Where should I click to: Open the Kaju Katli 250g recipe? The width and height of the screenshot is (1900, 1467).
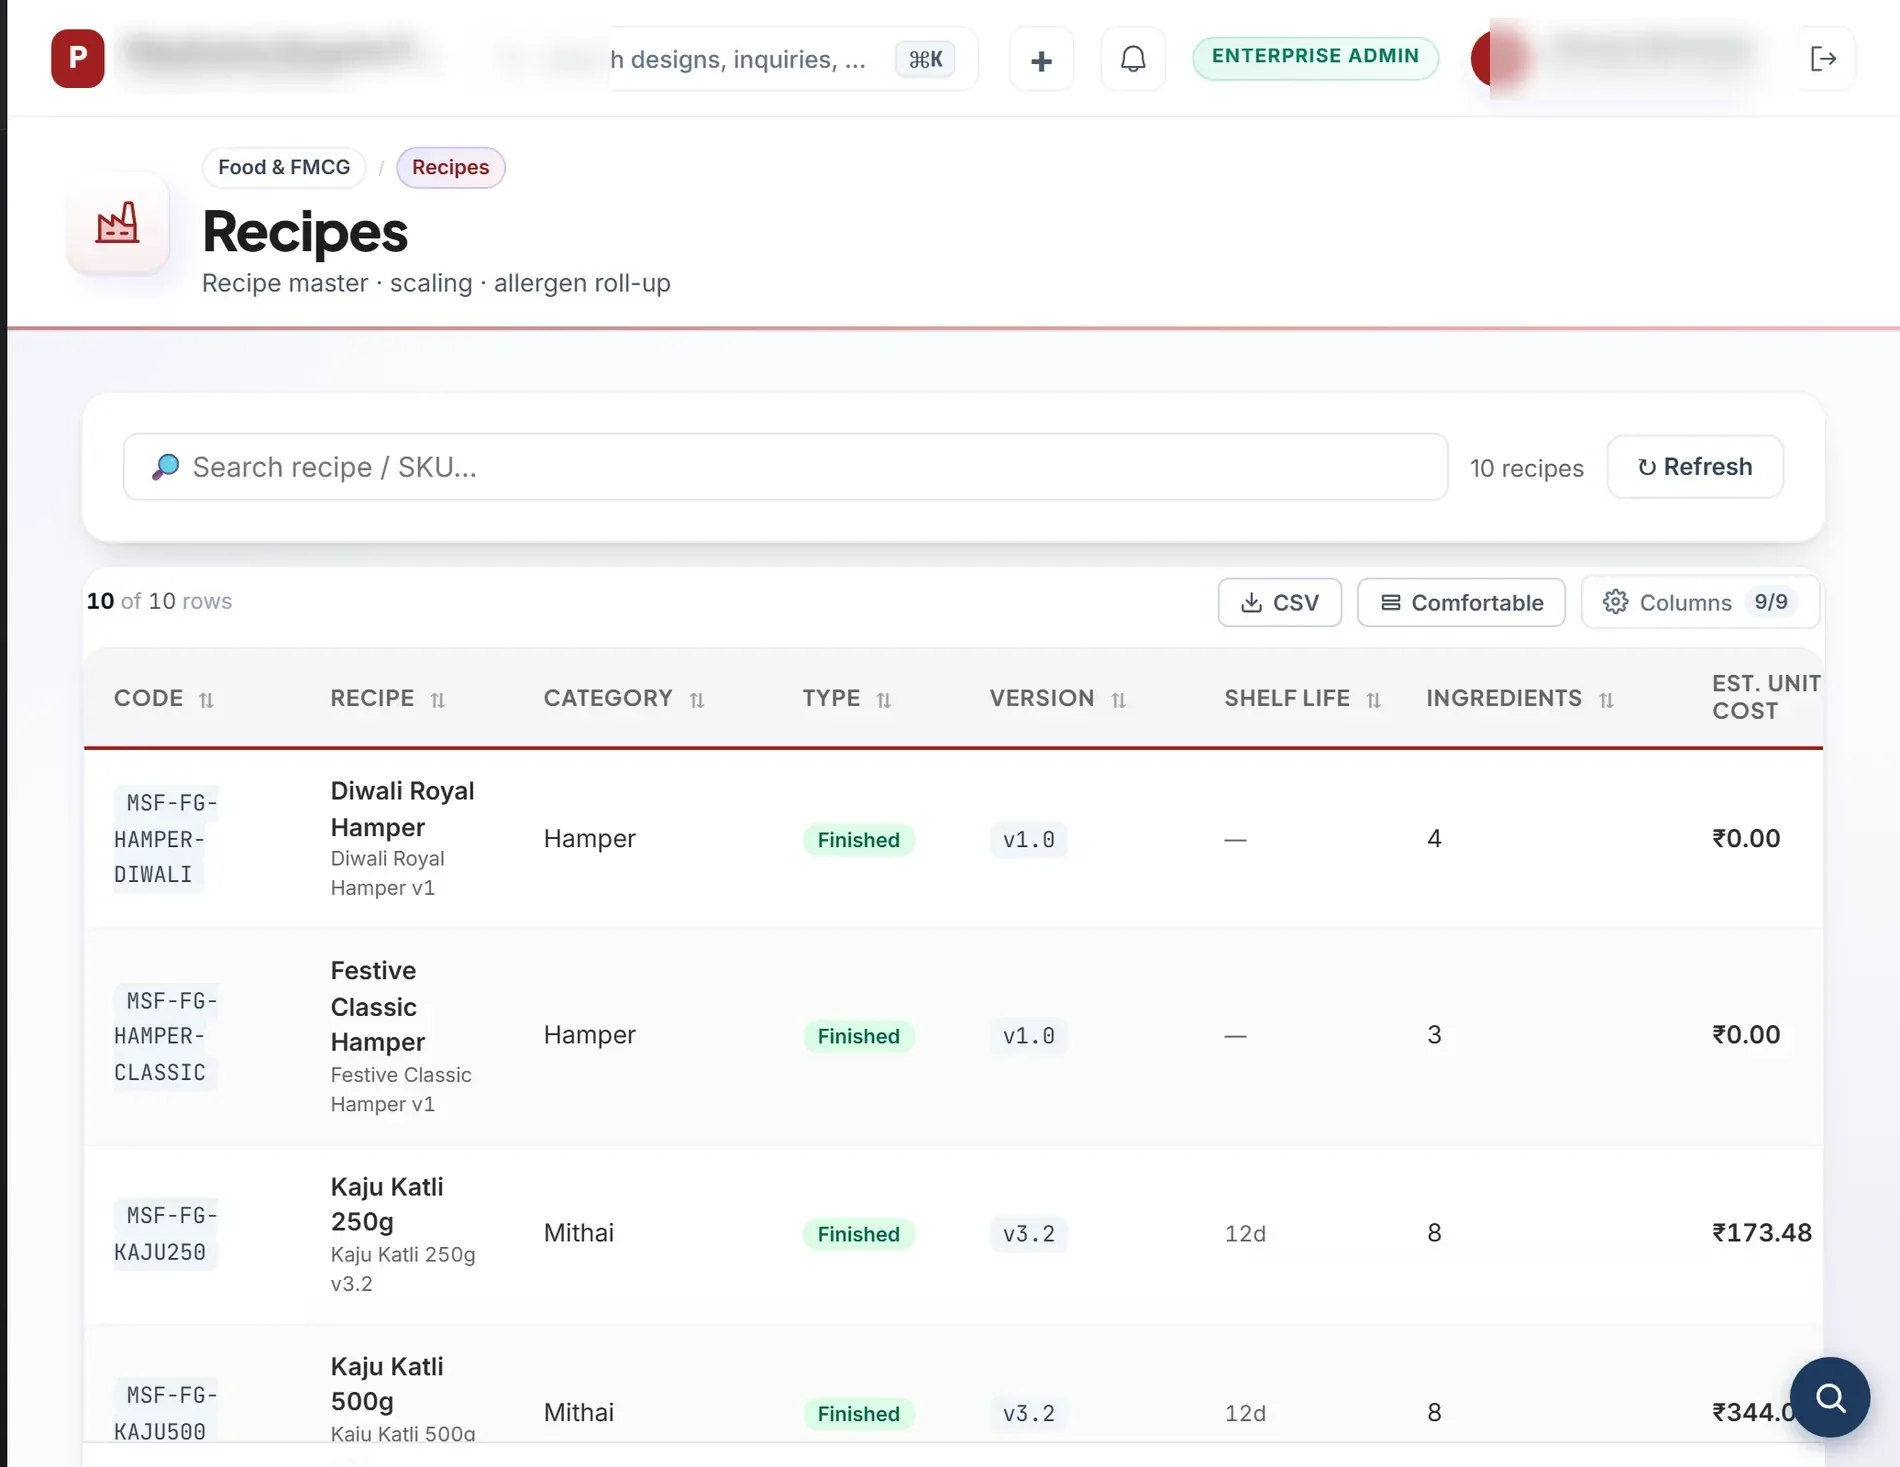pyautogui.click(x=387, y=1204)
